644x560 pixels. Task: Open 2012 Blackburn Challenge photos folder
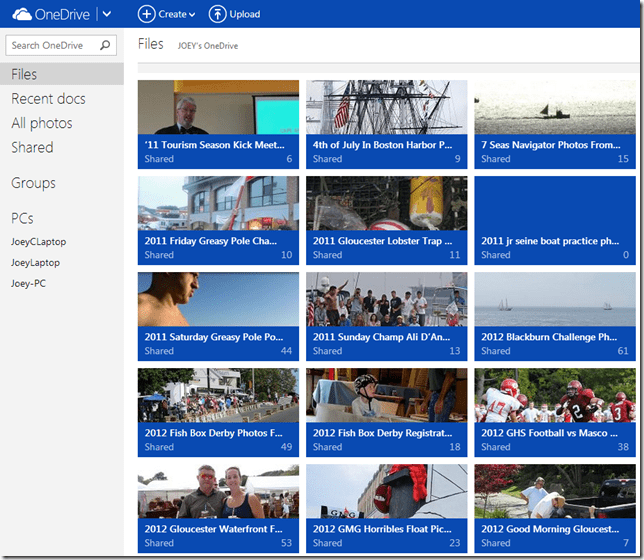point(554,315)
